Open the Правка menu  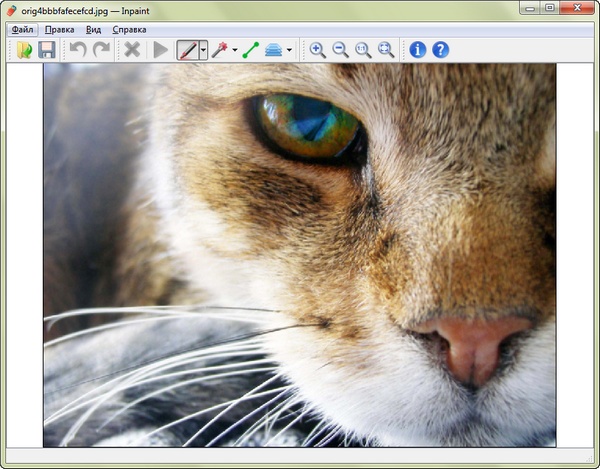click(59, 30)
